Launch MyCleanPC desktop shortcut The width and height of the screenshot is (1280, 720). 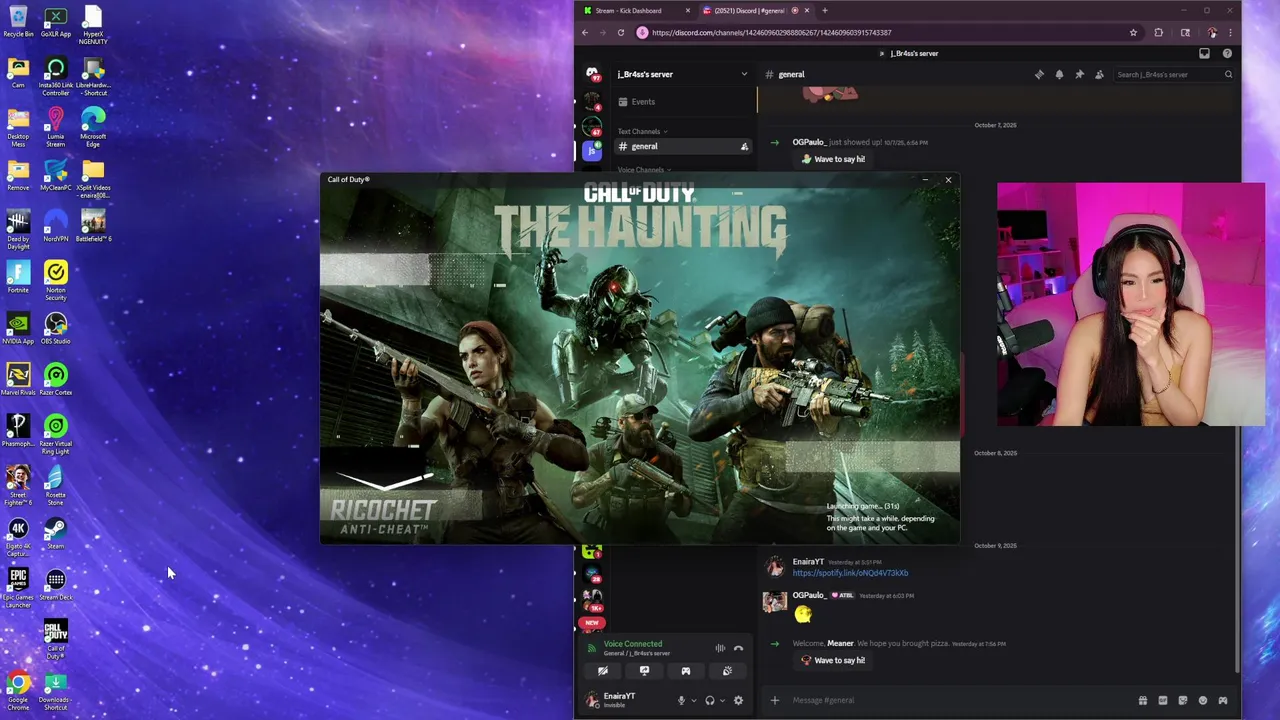(x=56, y=176)
